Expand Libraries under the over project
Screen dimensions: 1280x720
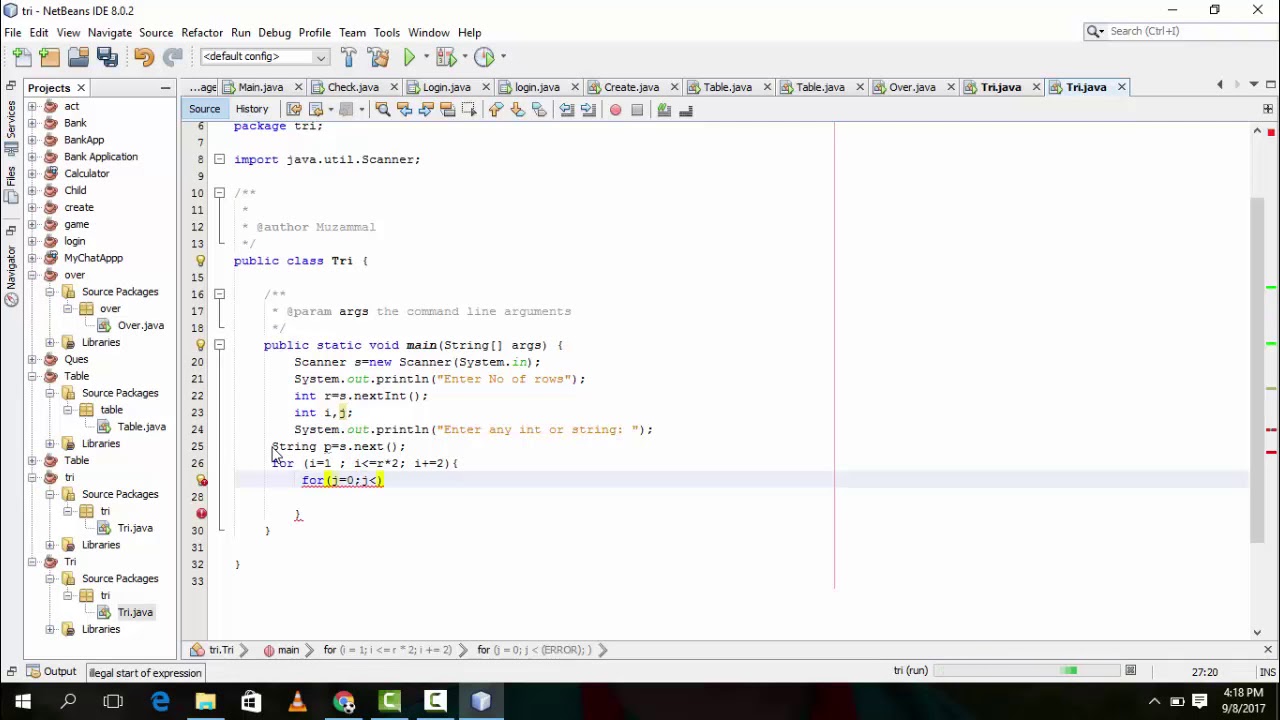50,343
